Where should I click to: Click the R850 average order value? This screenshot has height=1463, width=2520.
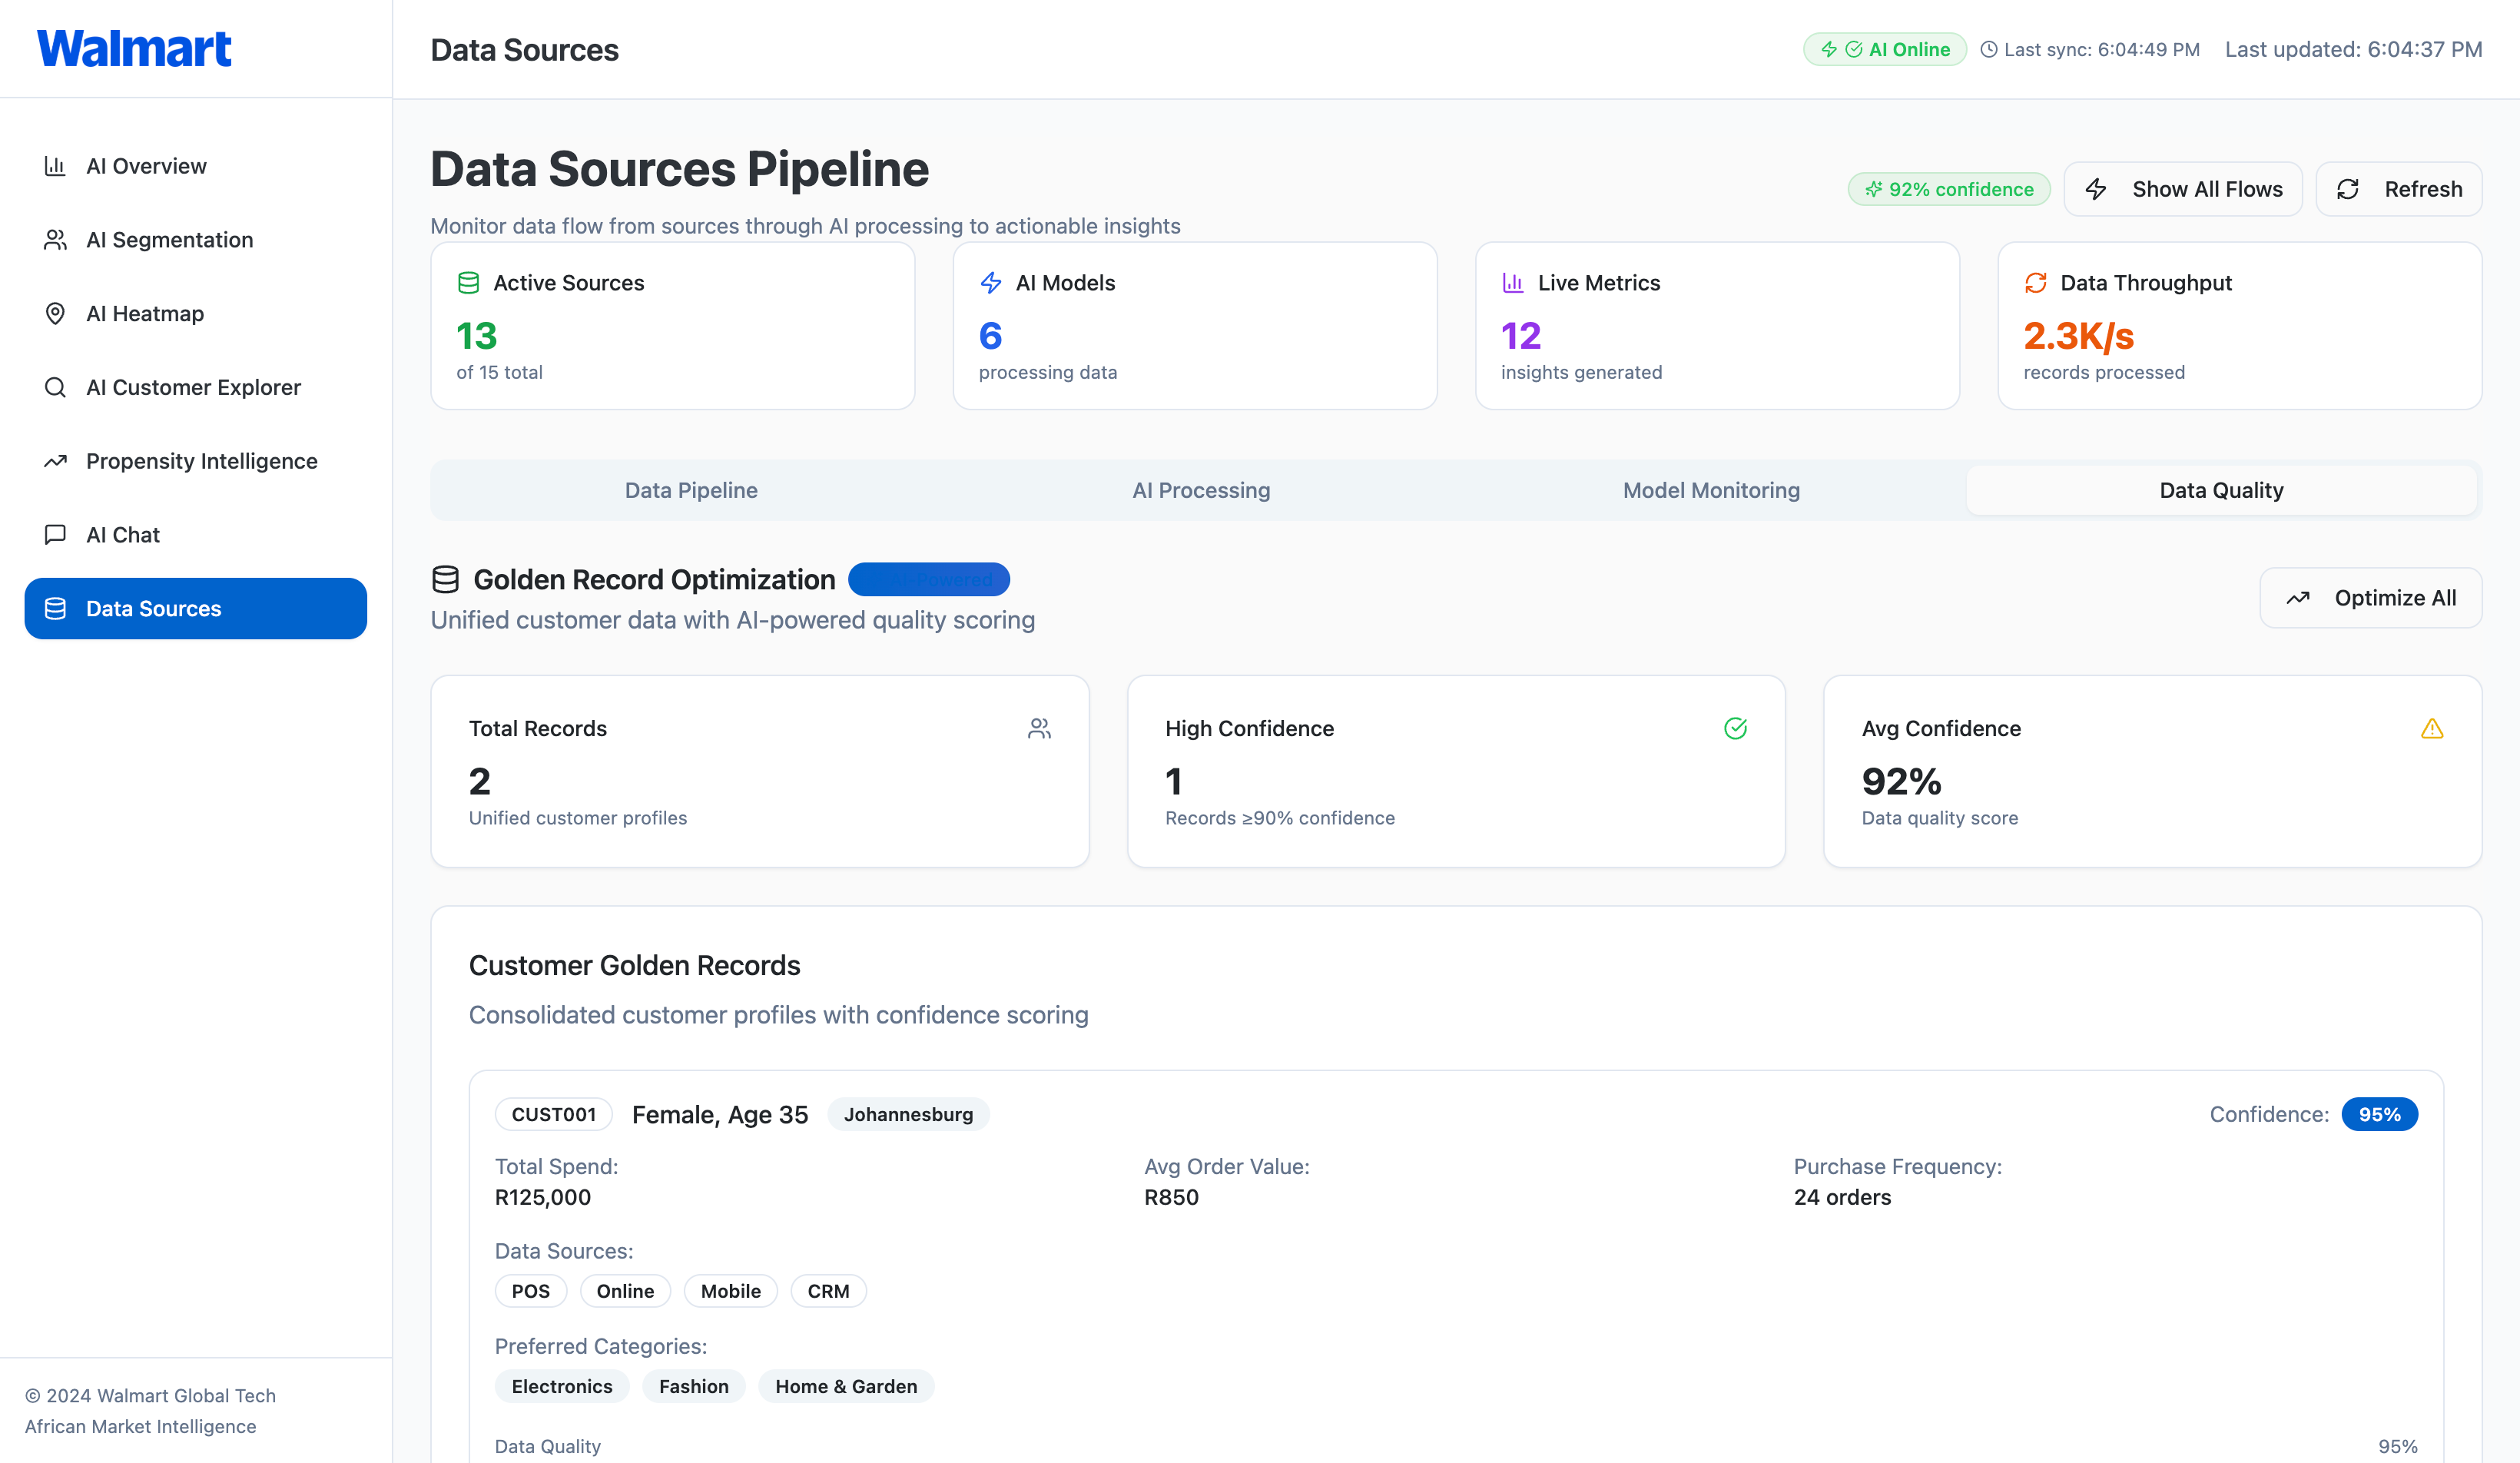tap(1171, 1197)
